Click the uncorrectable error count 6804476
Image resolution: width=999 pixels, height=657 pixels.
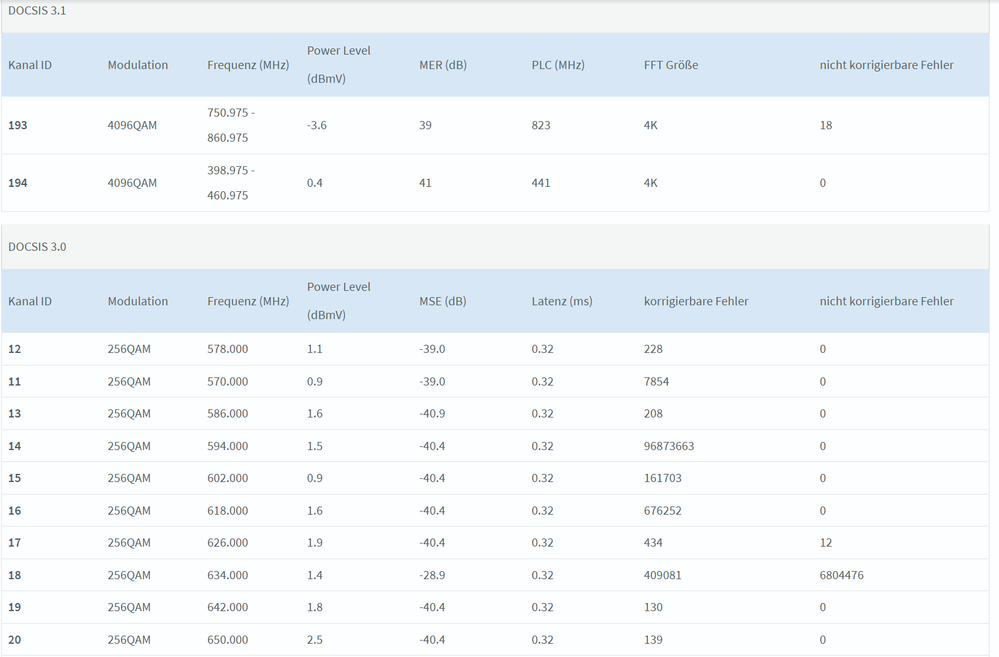click(x=842, y=575)
